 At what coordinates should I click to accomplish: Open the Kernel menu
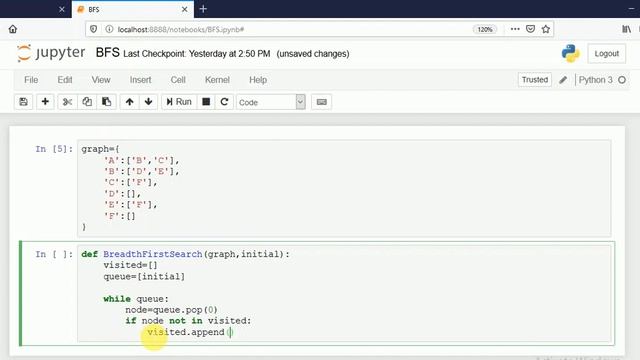[x=217, y=80]
